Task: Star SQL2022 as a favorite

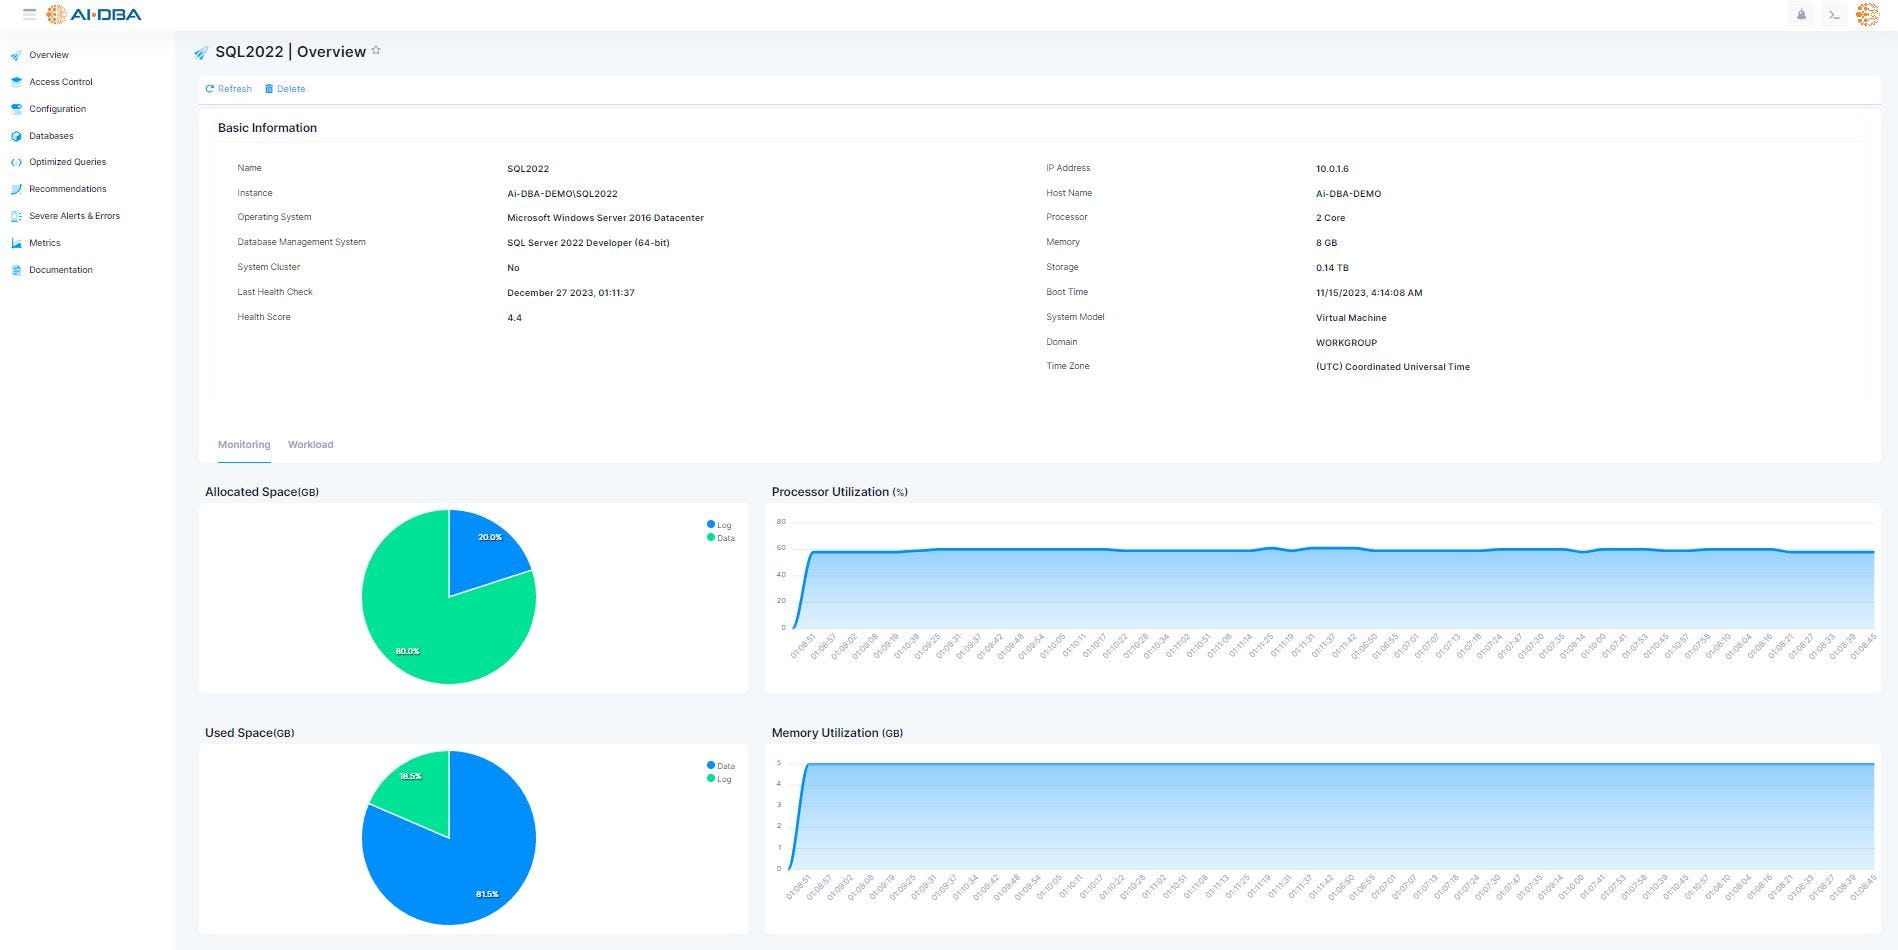Action: tap(377, 49)
